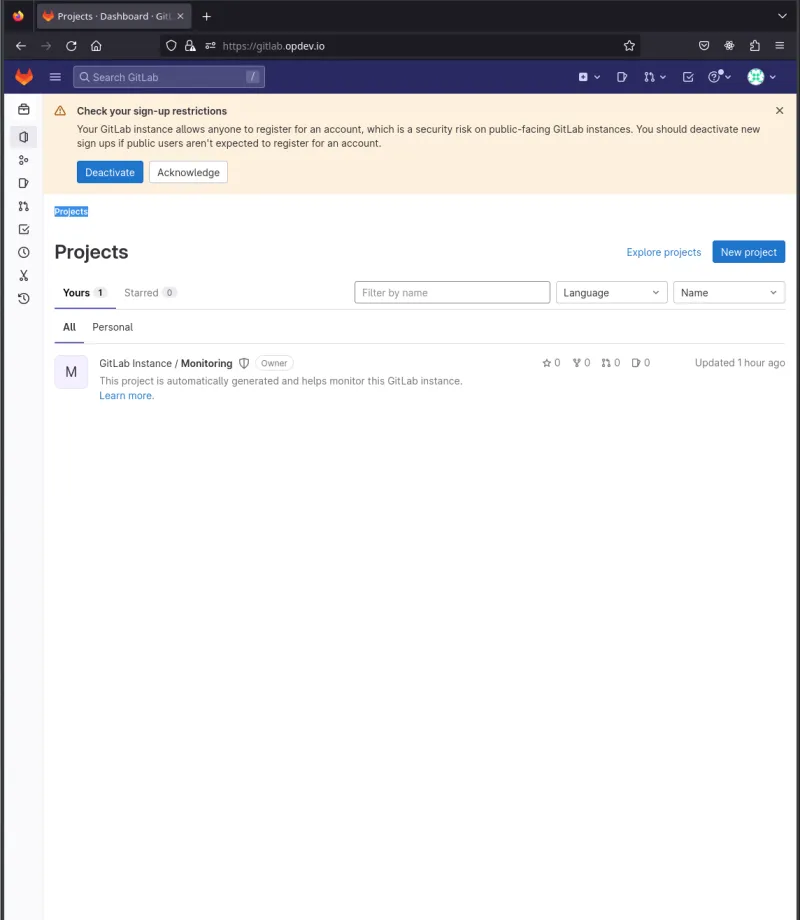Open the create new item menu
This screenshot has width=800, height=920.
(x=585, y=76)
